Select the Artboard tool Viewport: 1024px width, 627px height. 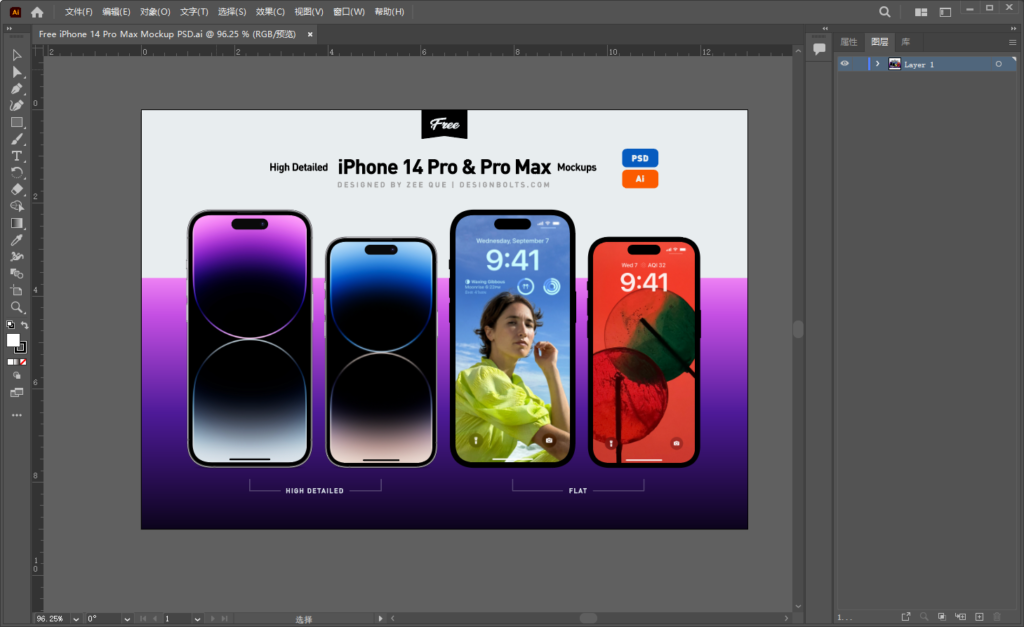pos(17,290)
